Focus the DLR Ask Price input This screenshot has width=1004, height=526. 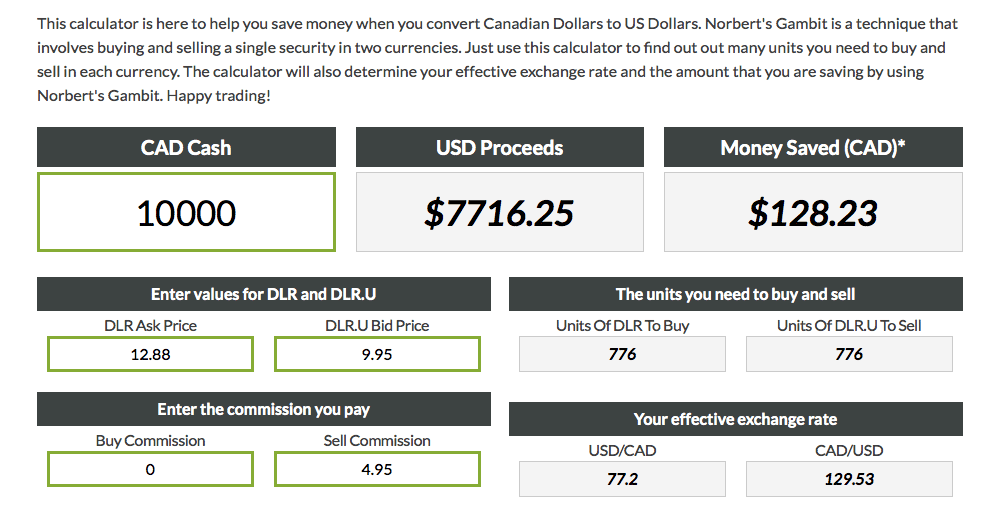150,354
